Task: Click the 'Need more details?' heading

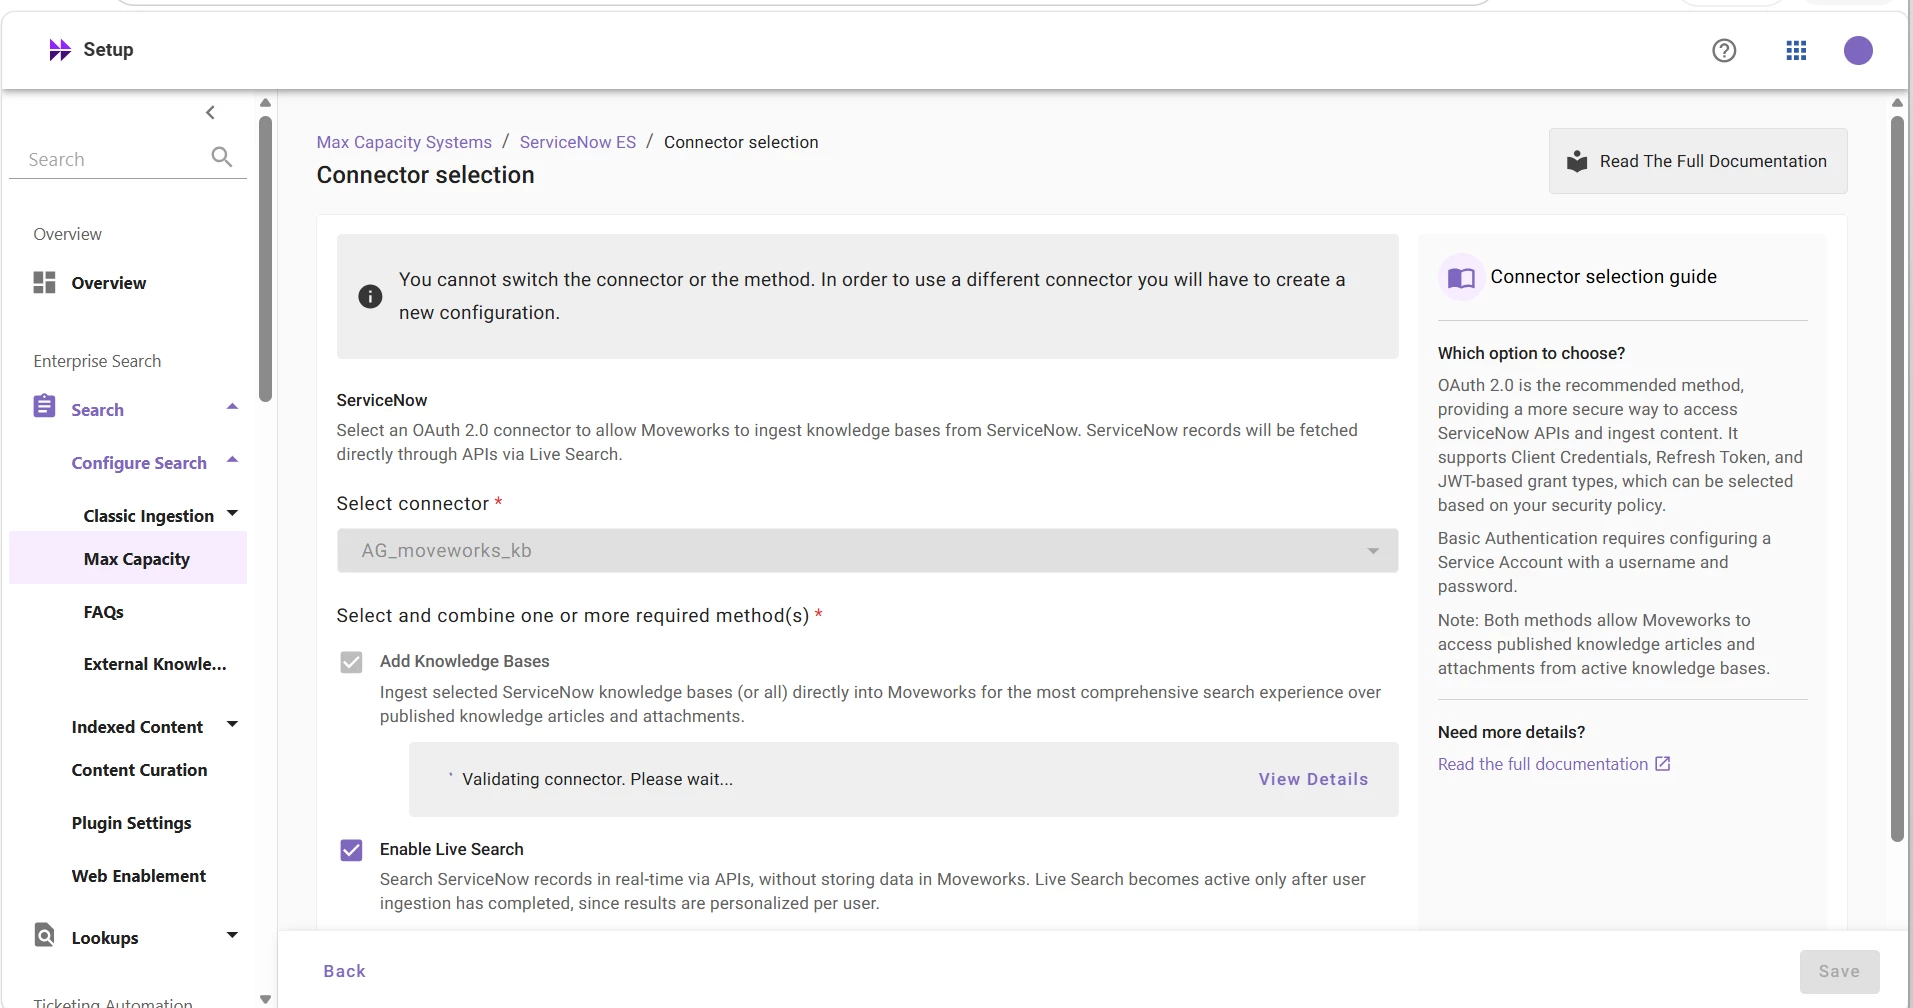Action: pyautogui.click(x=1511, y=732)
